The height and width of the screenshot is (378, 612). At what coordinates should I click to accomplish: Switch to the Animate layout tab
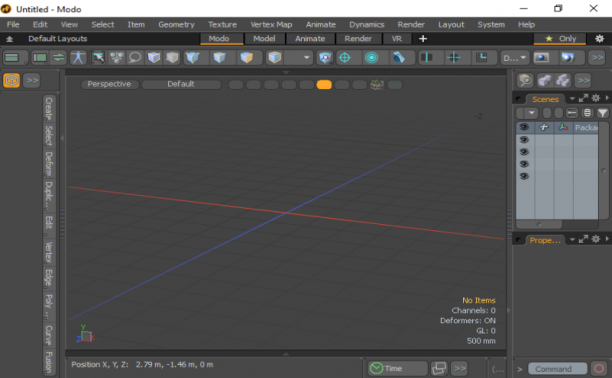point(310,39)
